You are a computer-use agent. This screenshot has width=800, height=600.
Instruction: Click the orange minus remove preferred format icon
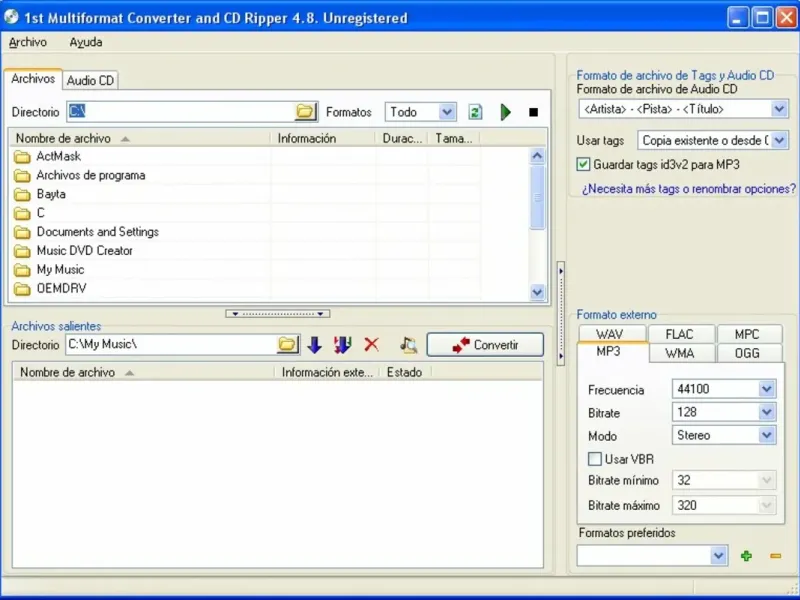776,556
